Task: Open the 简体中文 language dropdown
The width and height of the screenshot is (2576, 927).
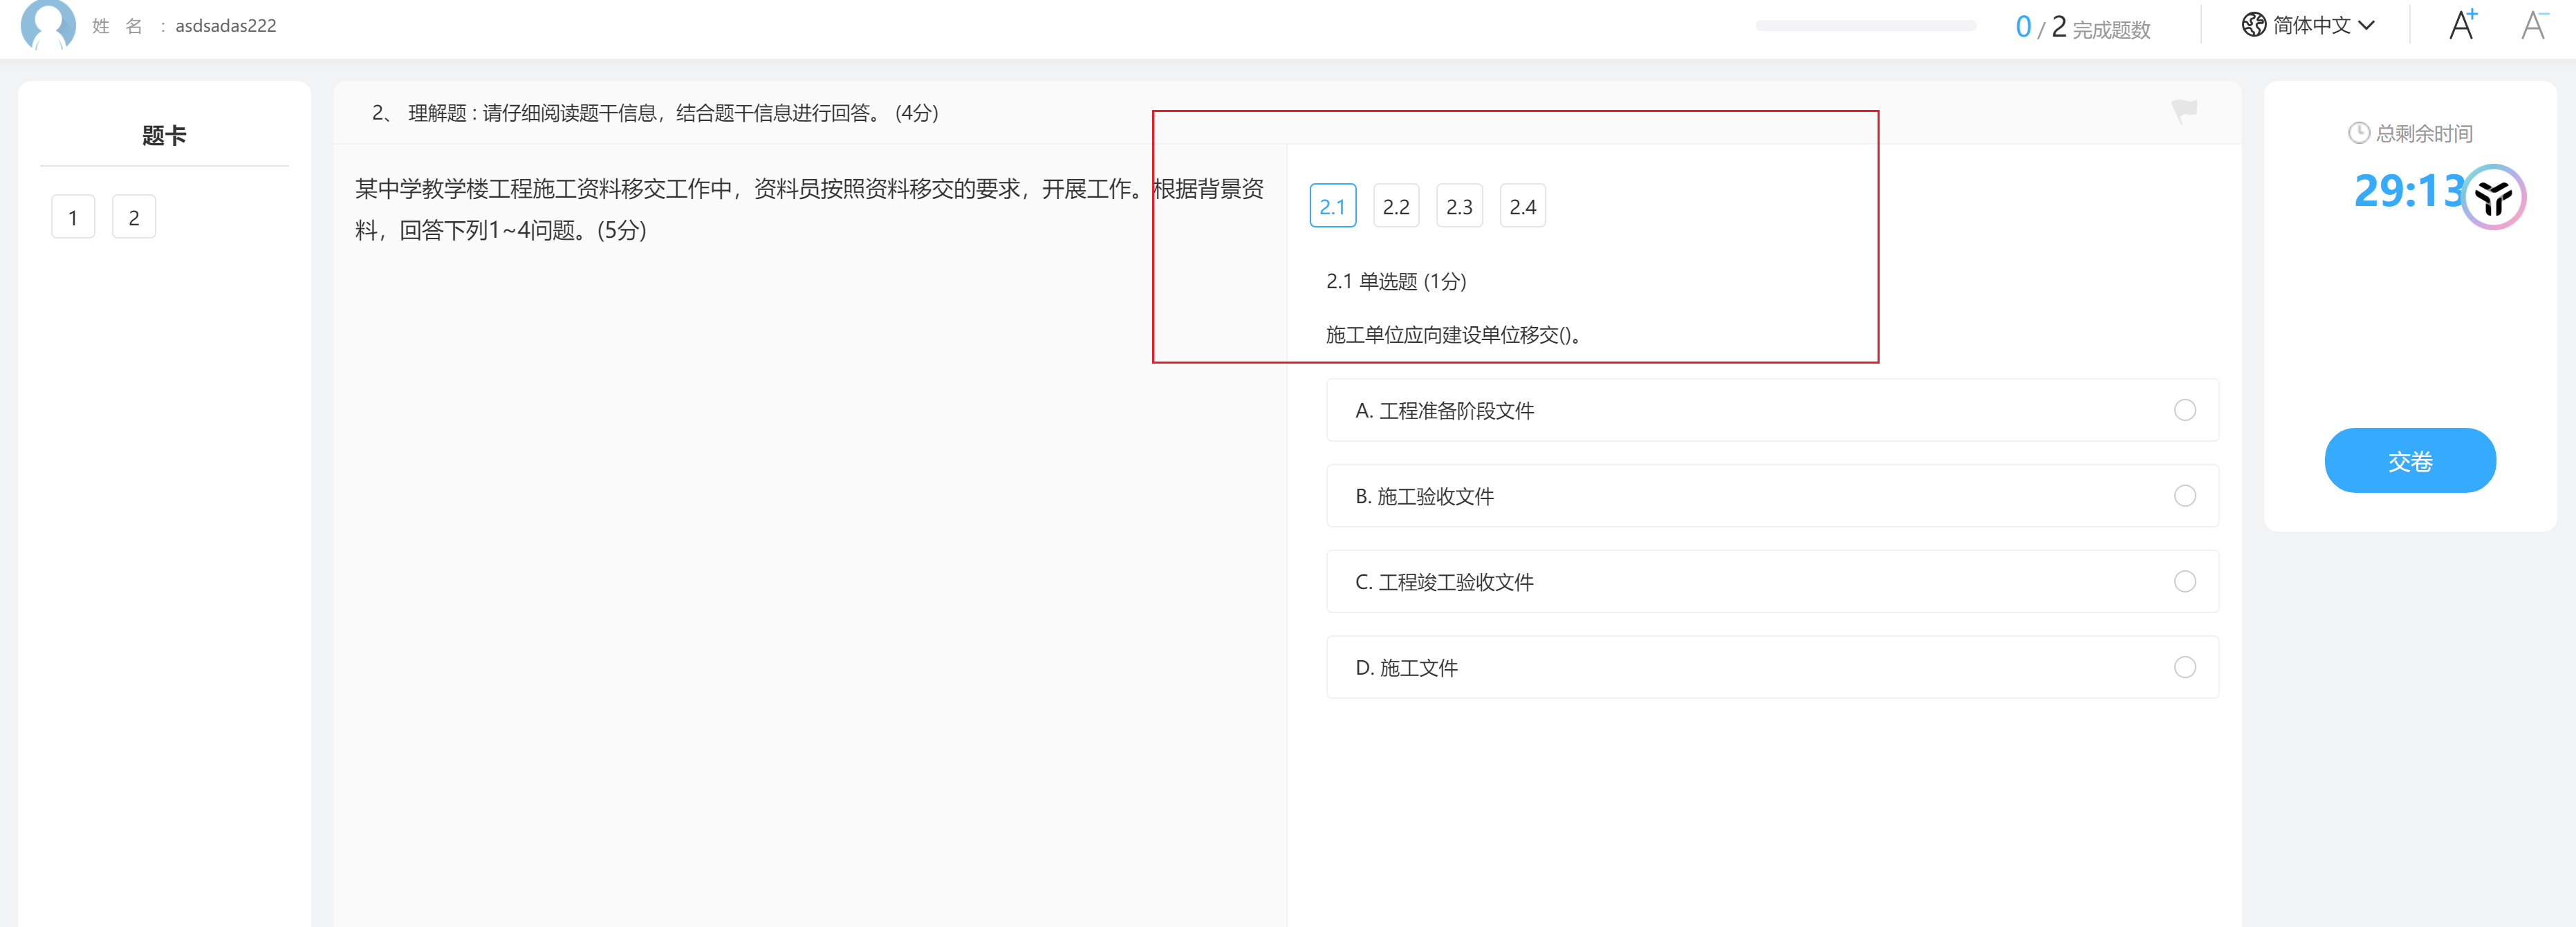Action: [x=2308, y=25]
